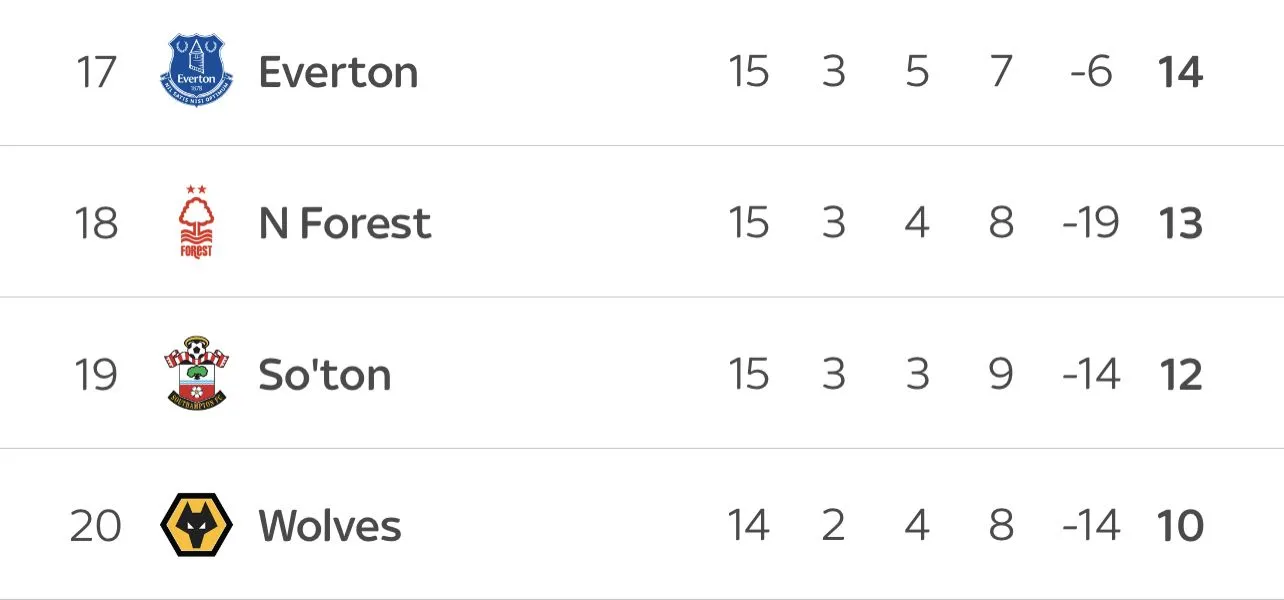
Task: Click Wolves' 14 games played value
Action: click(x=748, y=526)
